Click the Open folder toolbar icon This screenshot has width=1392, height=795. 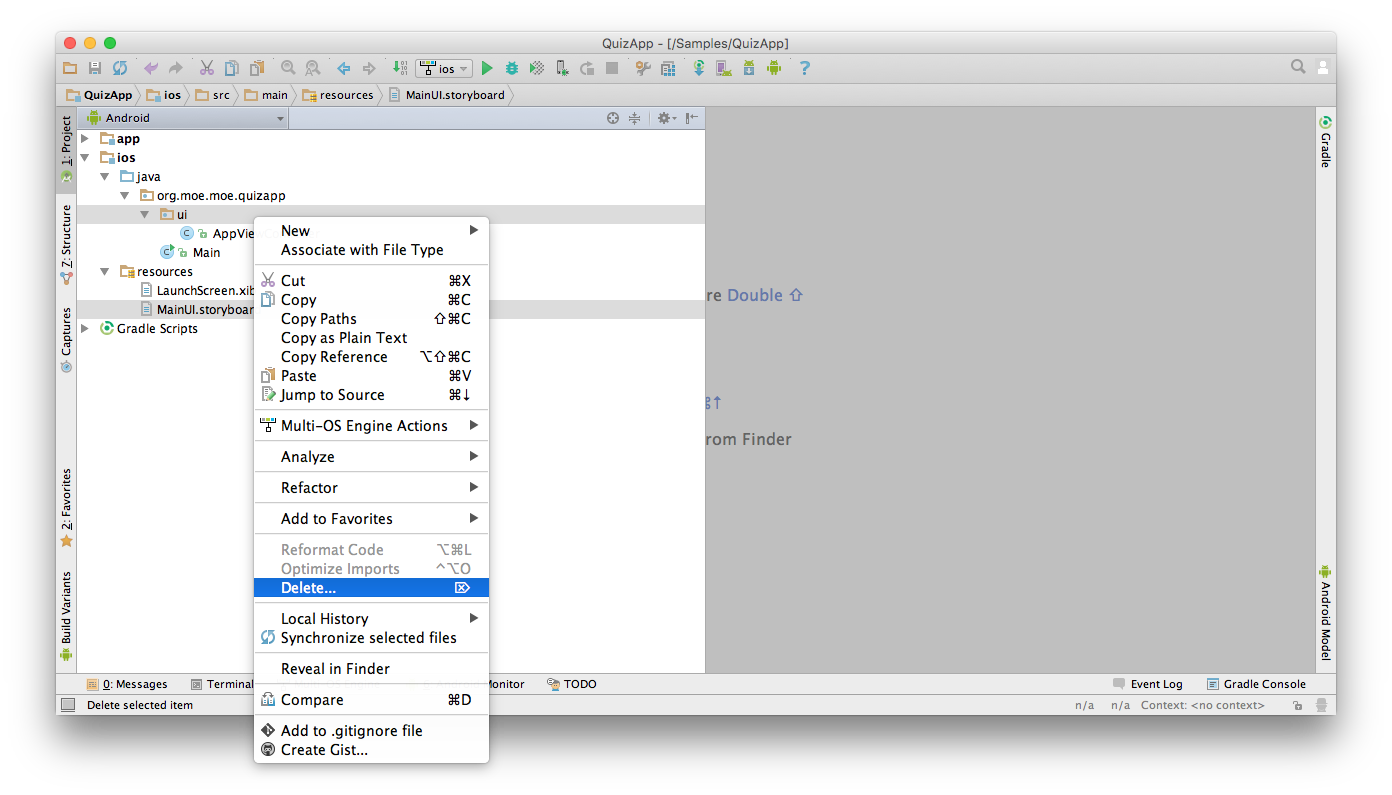(70, 68)
